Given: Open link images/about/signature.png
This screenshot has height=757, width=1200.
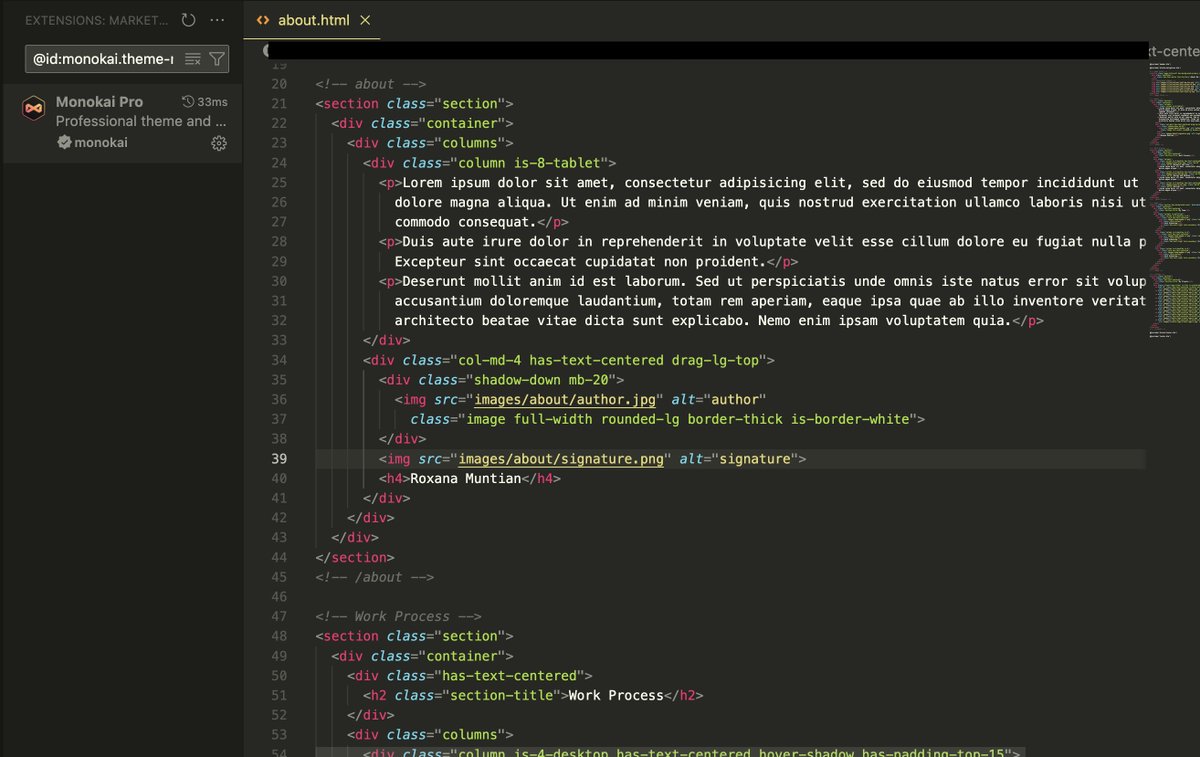Looking at the screenshot, I should click(x=563, y=458).
